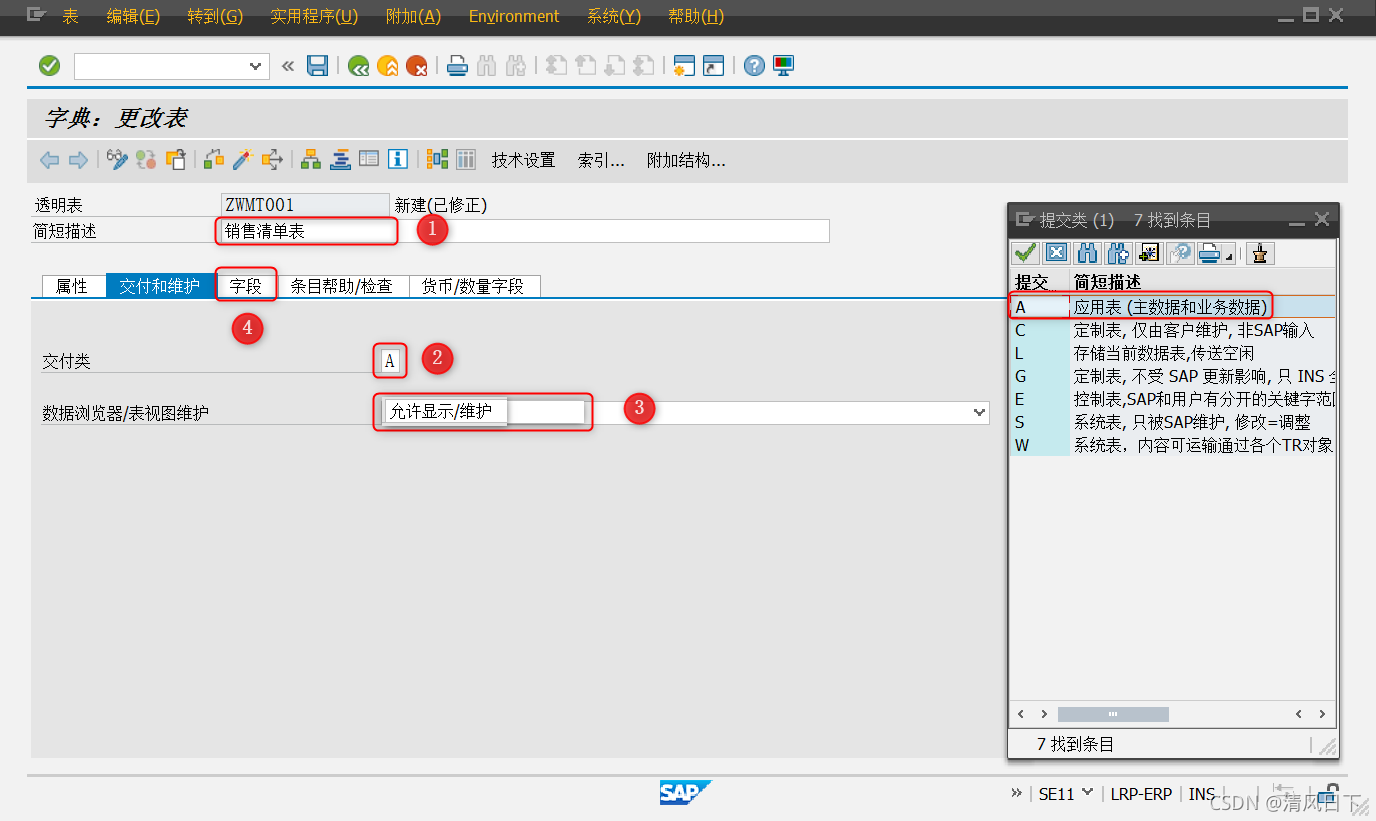
Task: Click the red Cancel icon
Action: coord(417,66)
